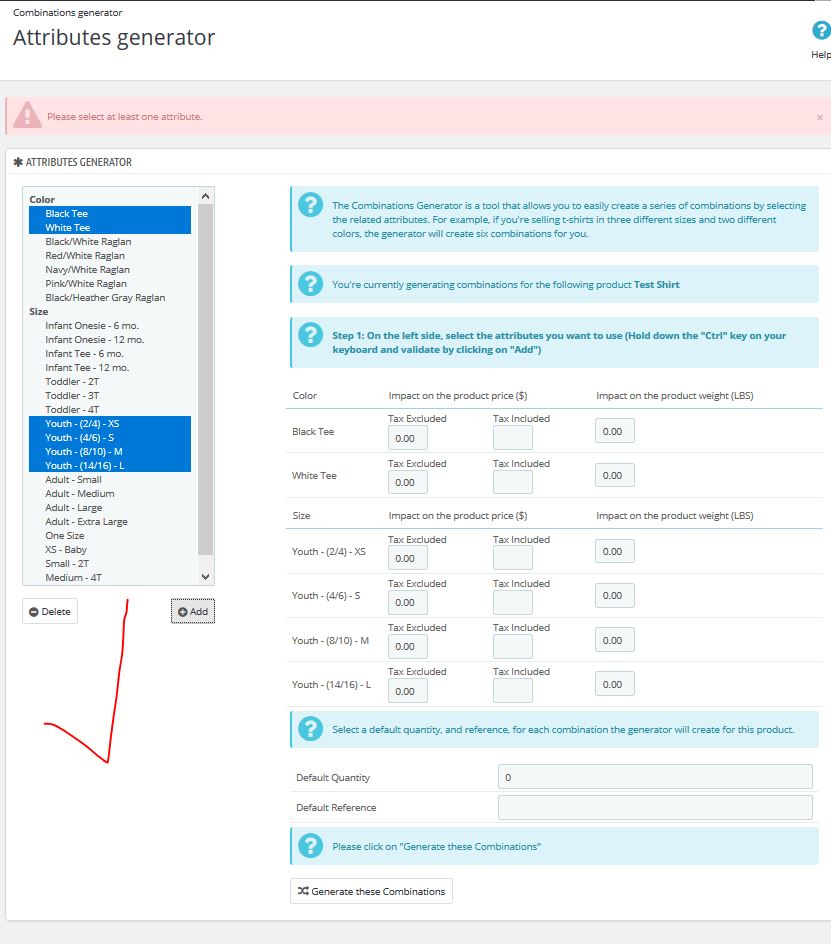Click the Default Reference input field

tap(655, 807)
